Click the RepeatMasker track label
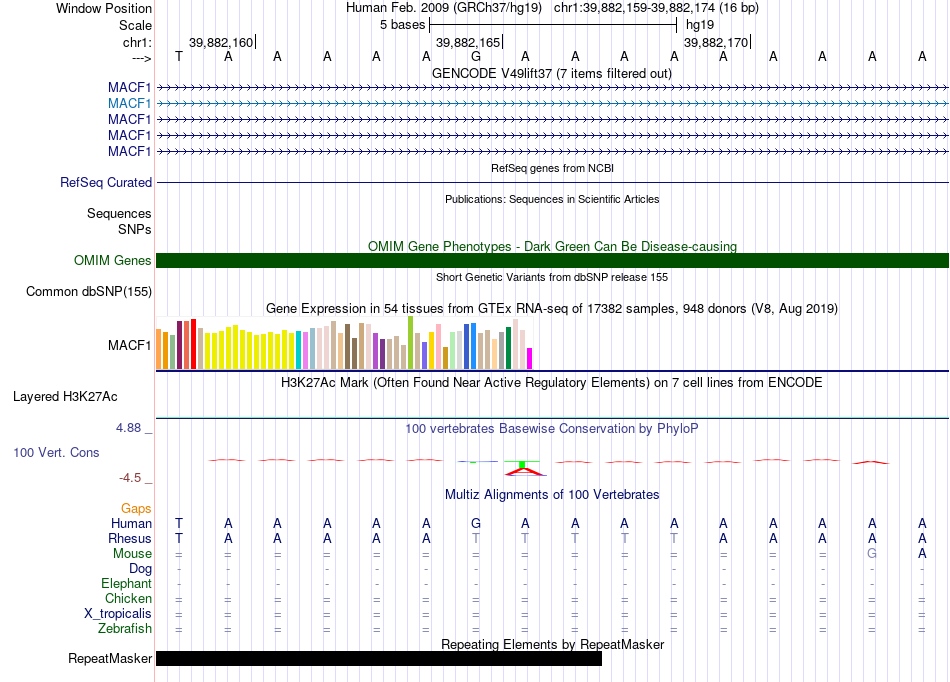This screenshot has width=950, height=682. click(110, 658)
